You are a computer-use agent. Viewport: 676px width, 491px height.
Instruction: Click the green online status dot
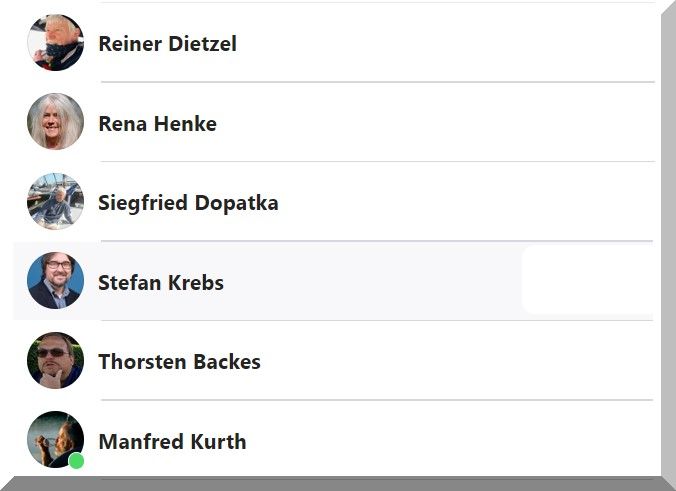pos(76,460)
